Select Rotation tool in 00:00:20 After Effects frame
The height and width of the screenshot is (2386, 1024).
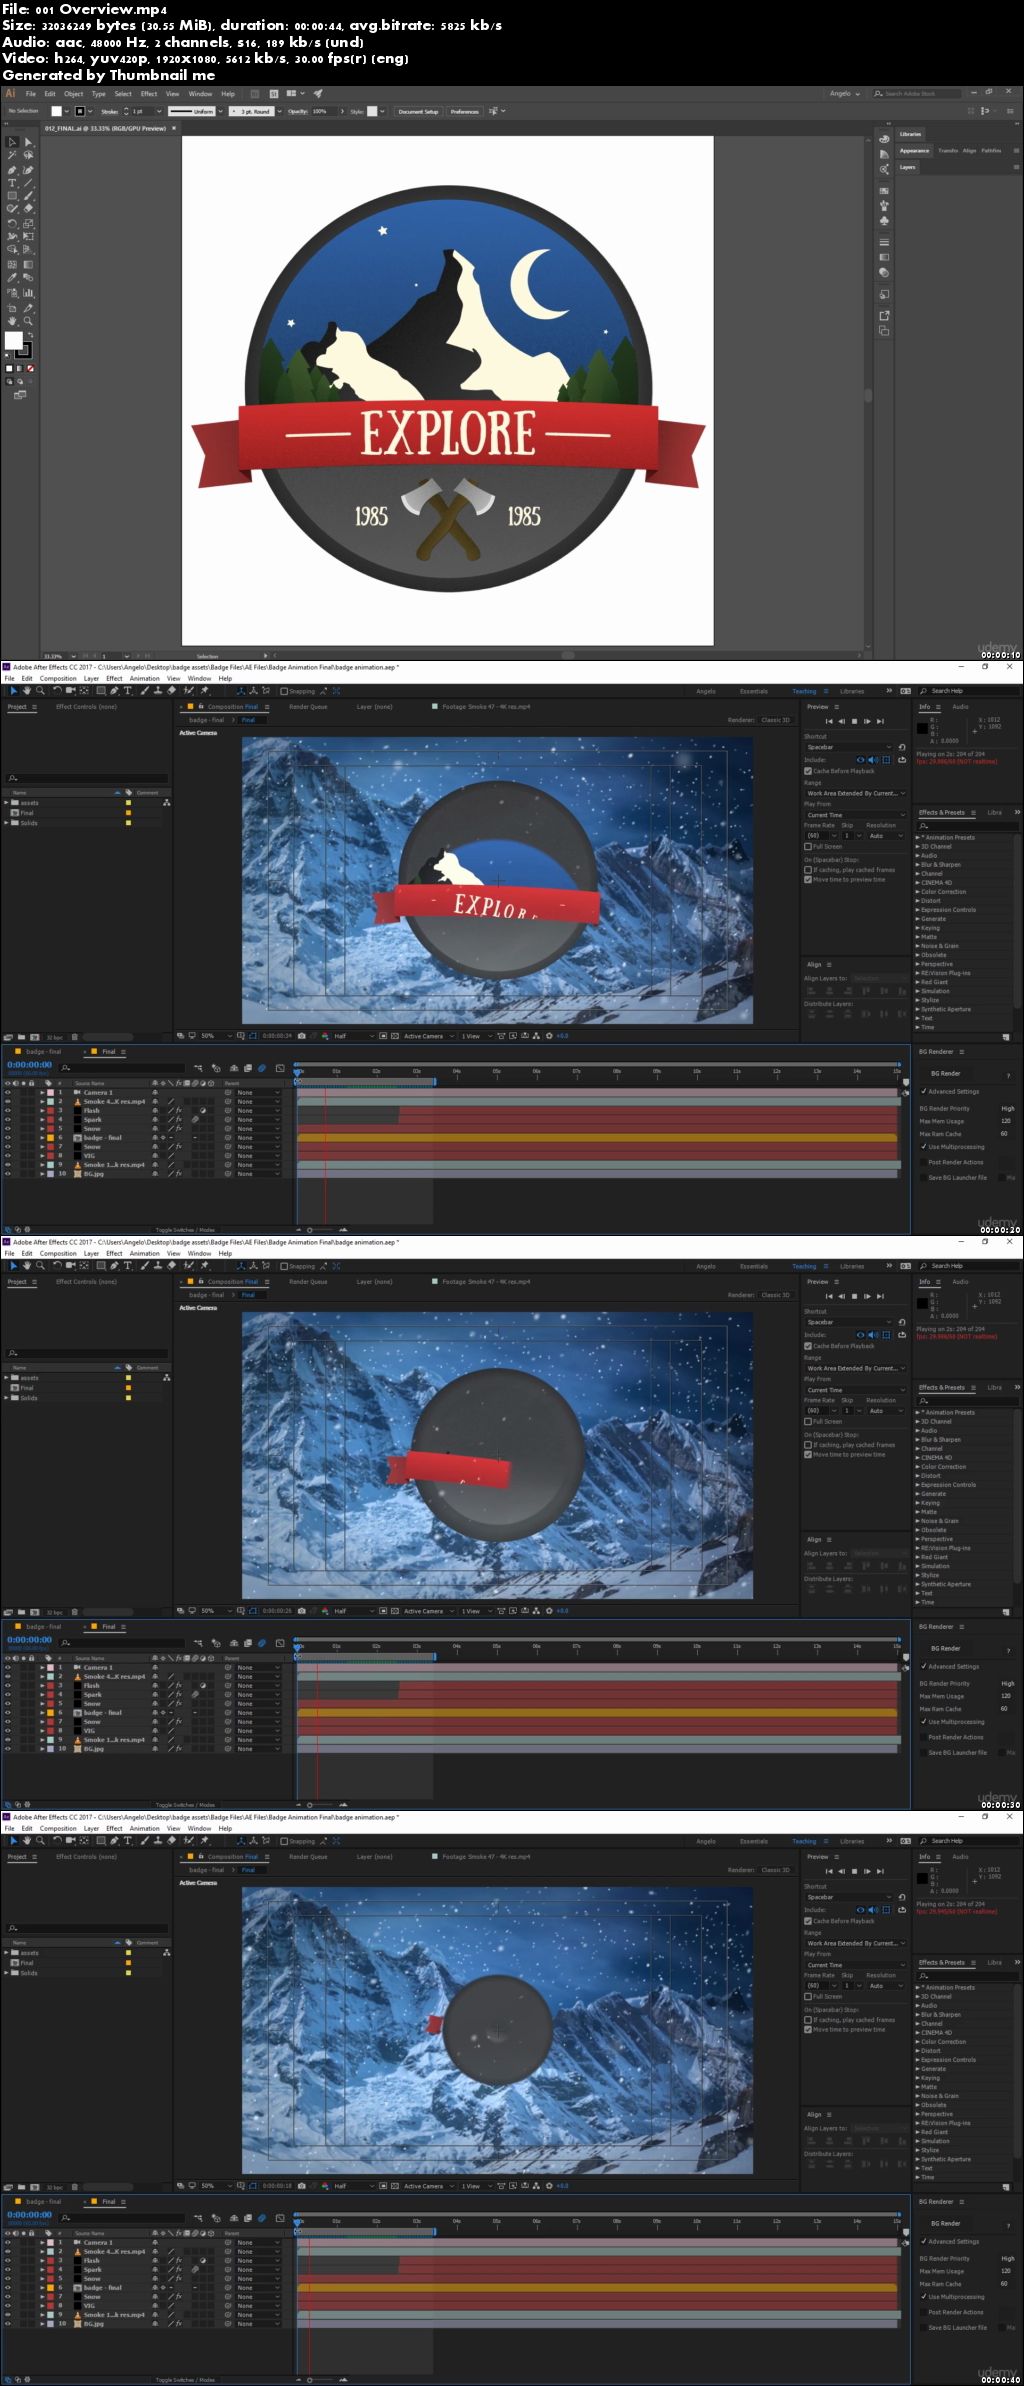57,690
